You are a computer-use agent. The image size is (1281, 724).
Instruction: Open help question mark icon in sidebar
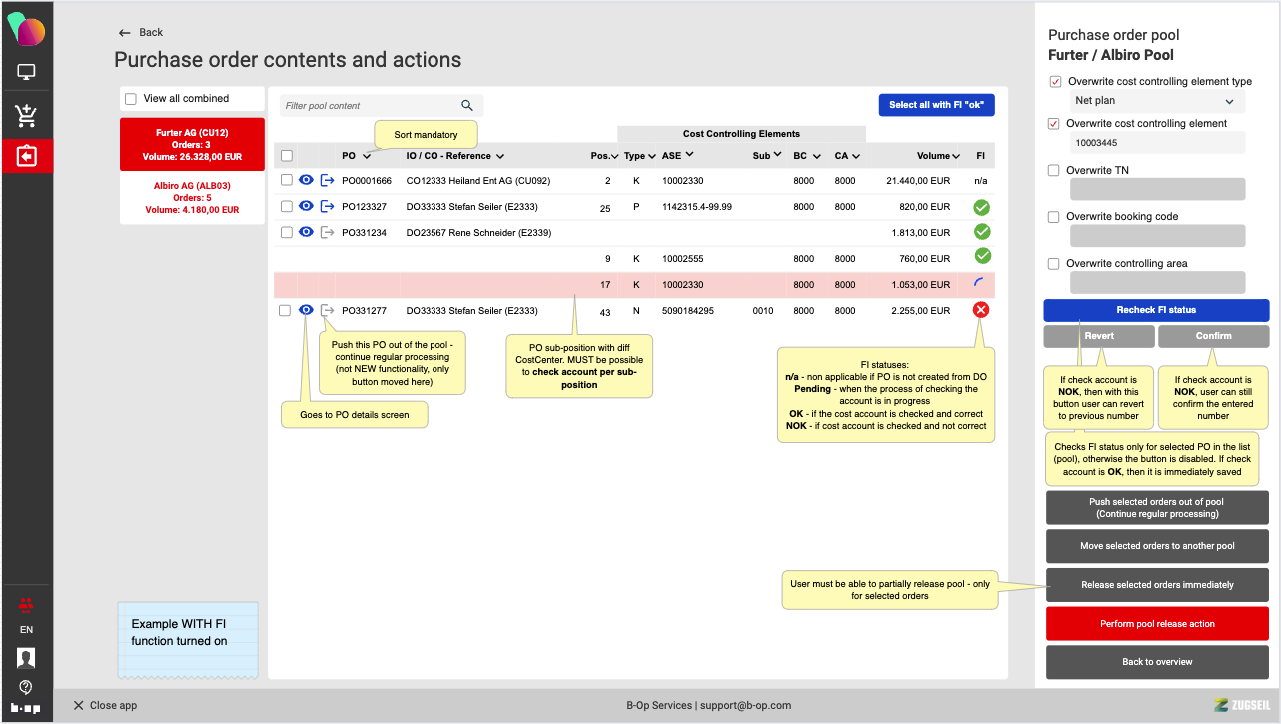pyautogui.click(x=26, y=687)
